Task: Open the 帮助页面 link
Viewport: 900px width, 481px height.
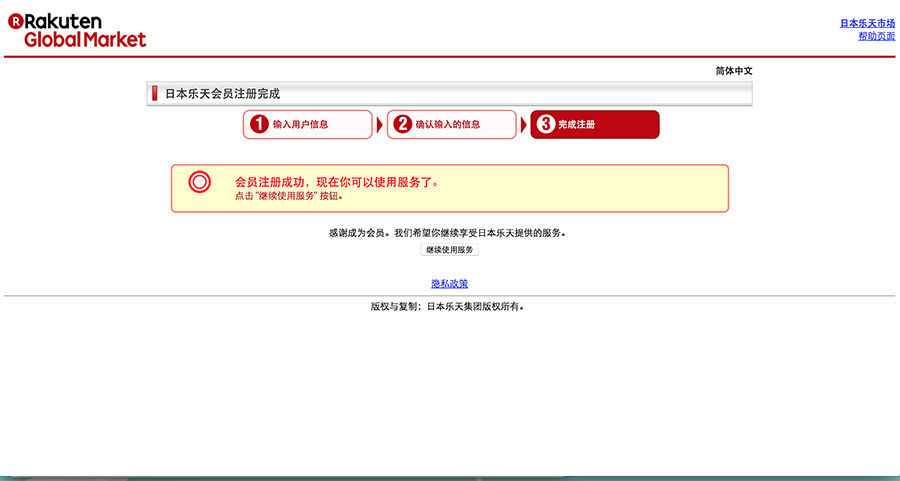Action: tap(876, 36)
